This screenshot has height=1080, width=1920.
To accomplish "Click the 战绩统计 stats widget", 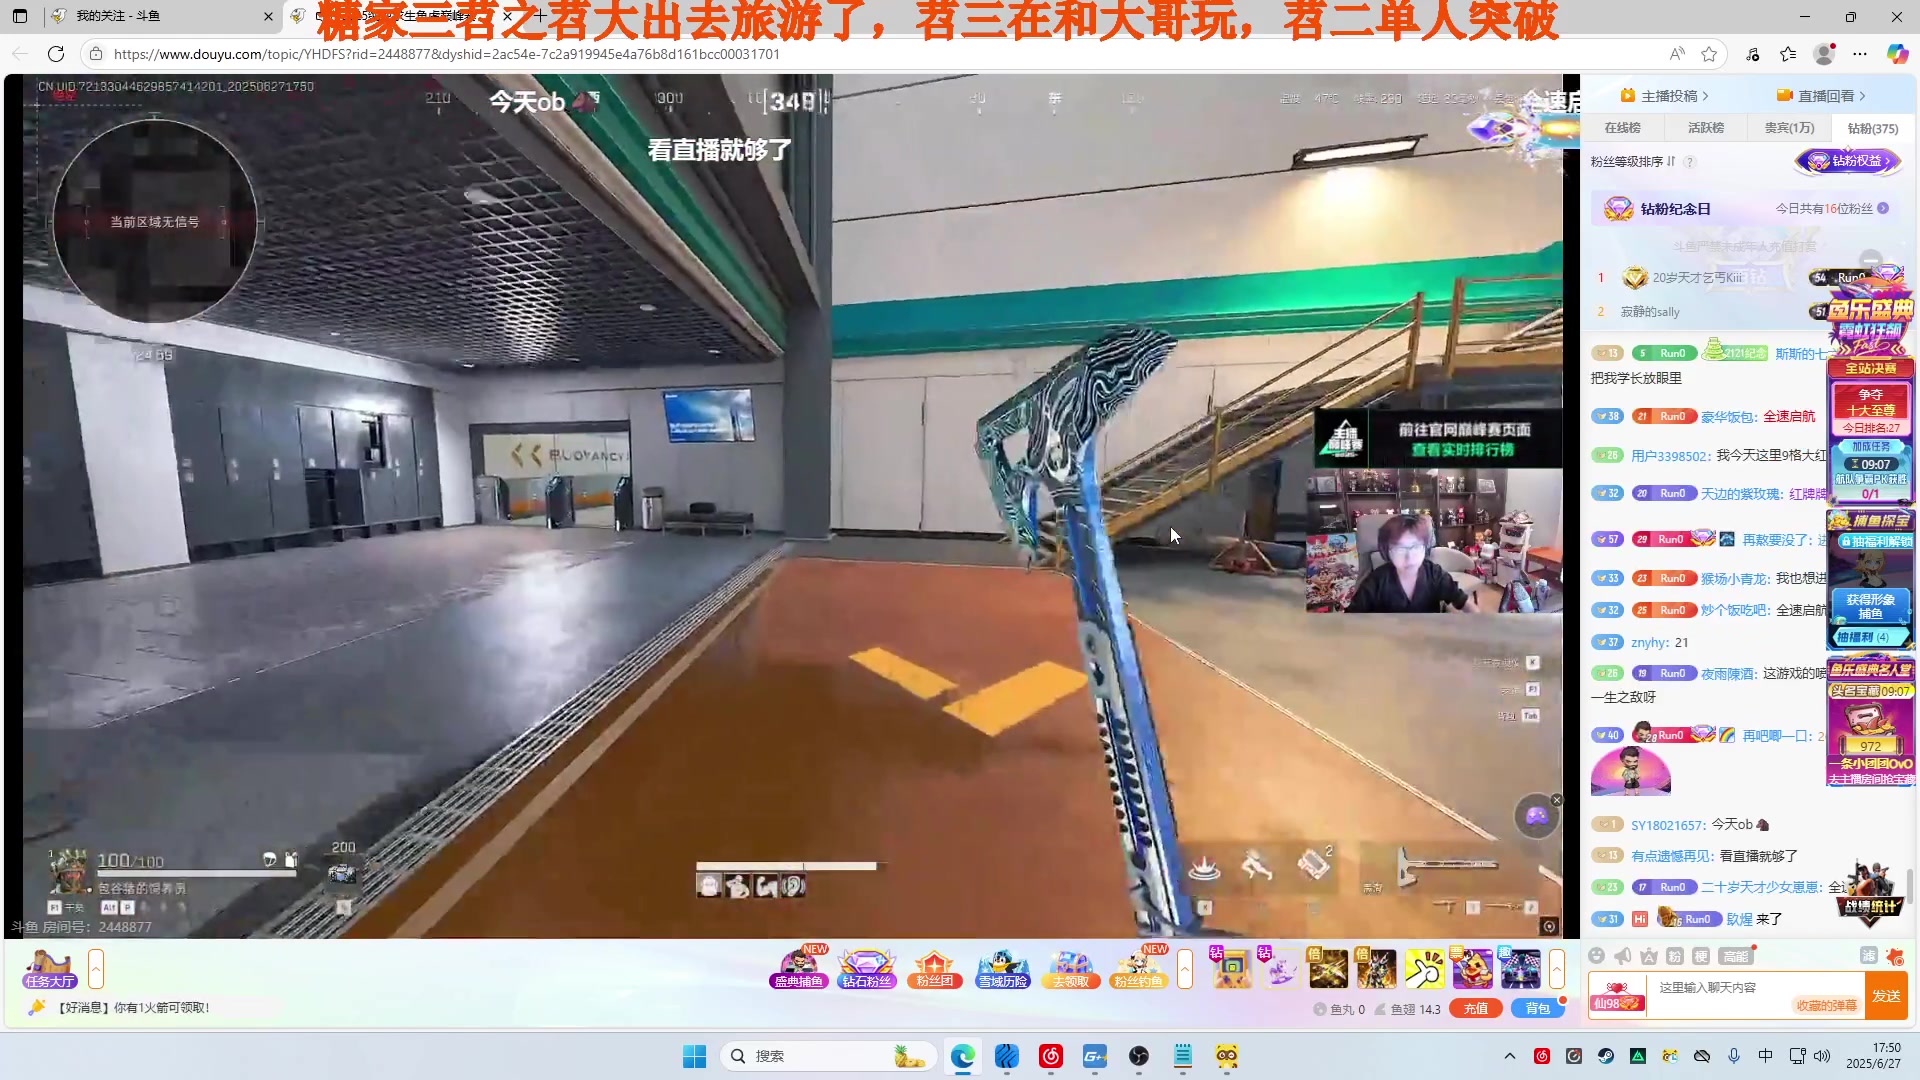I will pyautogui.click(x=1869, y=892).
